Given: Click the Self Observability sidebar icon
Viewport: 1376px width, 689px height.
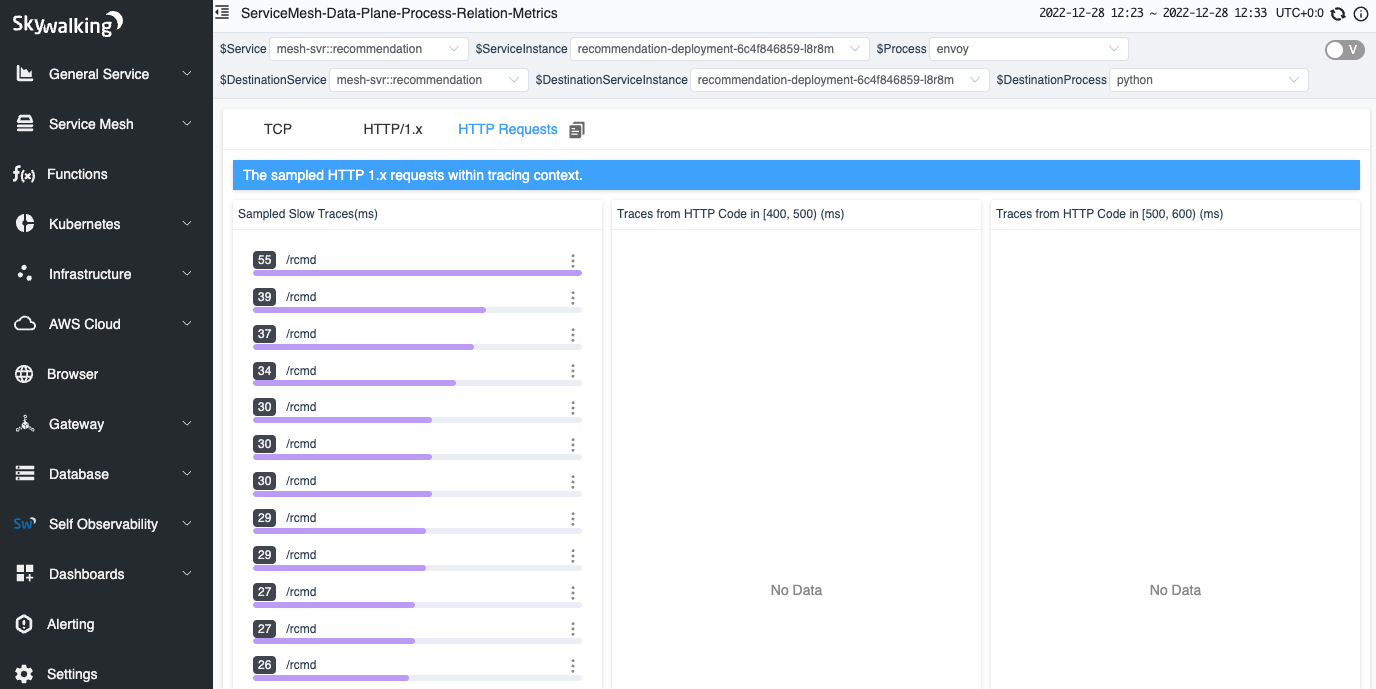Looking at the screenshot, I should 24,524.
